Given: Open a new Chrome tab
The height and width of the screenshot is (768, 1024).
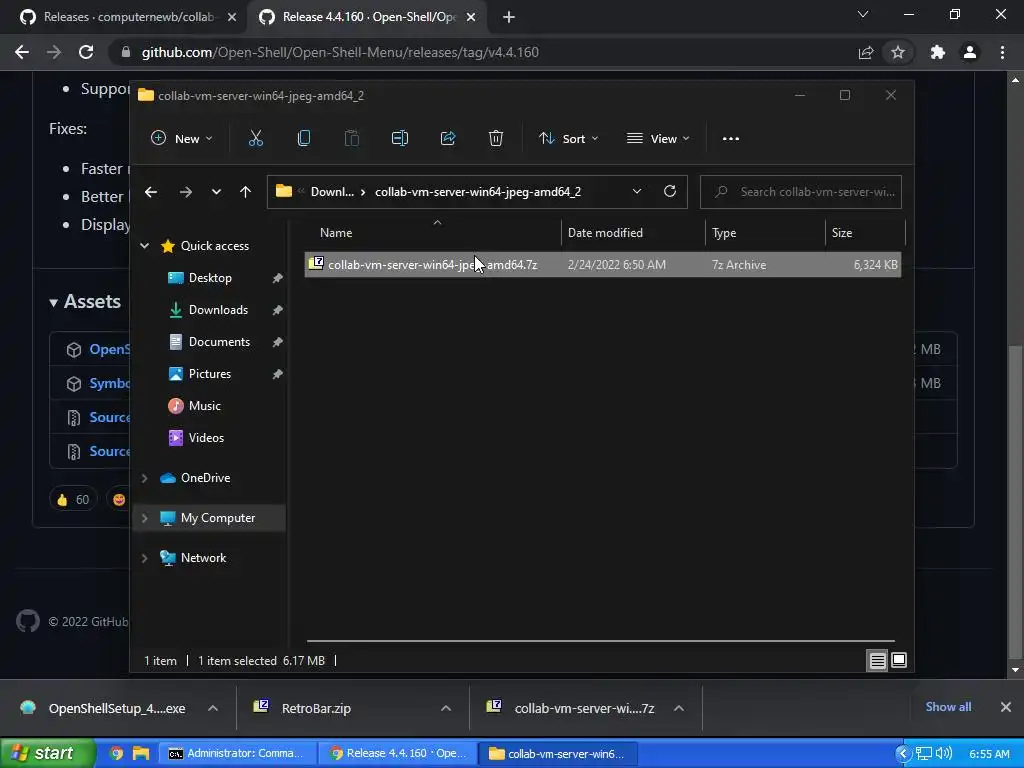Looking at the screenshot, I should pyautogui.click(x=509, y=17).
